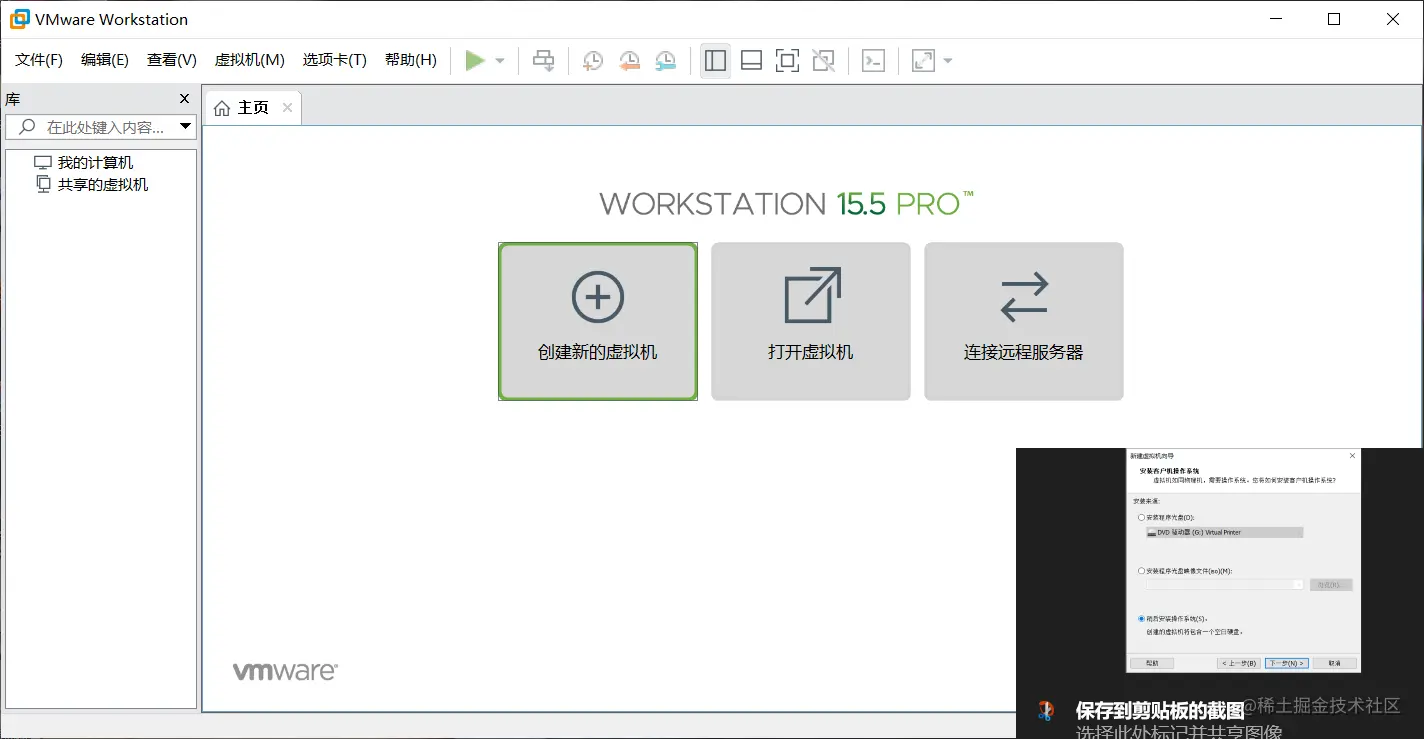Click the VMware Workstation title bar icon
The image size is (1424, 739).
[x=20, y=19]
